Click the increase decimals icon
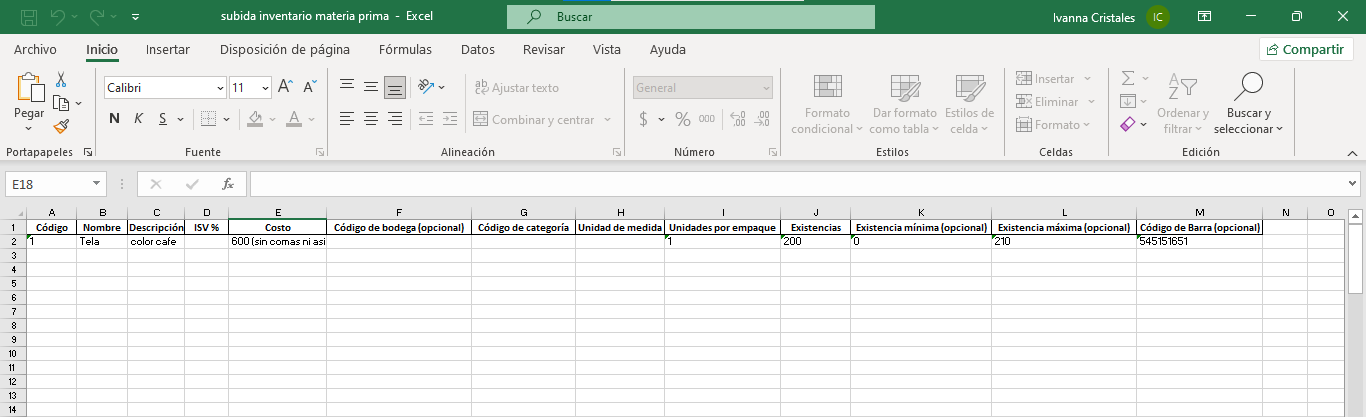 [739, 119]
